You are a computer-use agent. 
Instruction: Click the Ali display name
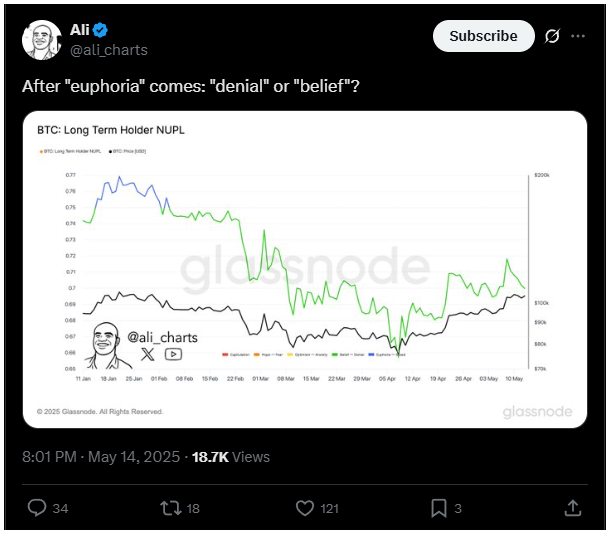80,30
